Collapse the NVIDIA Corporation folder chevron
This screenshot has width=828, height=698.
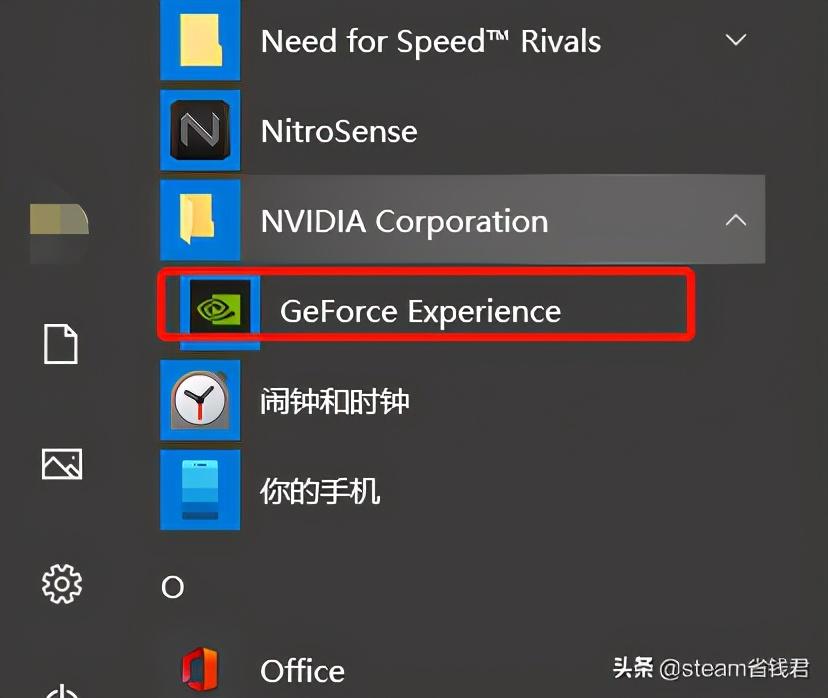(736, 220)
